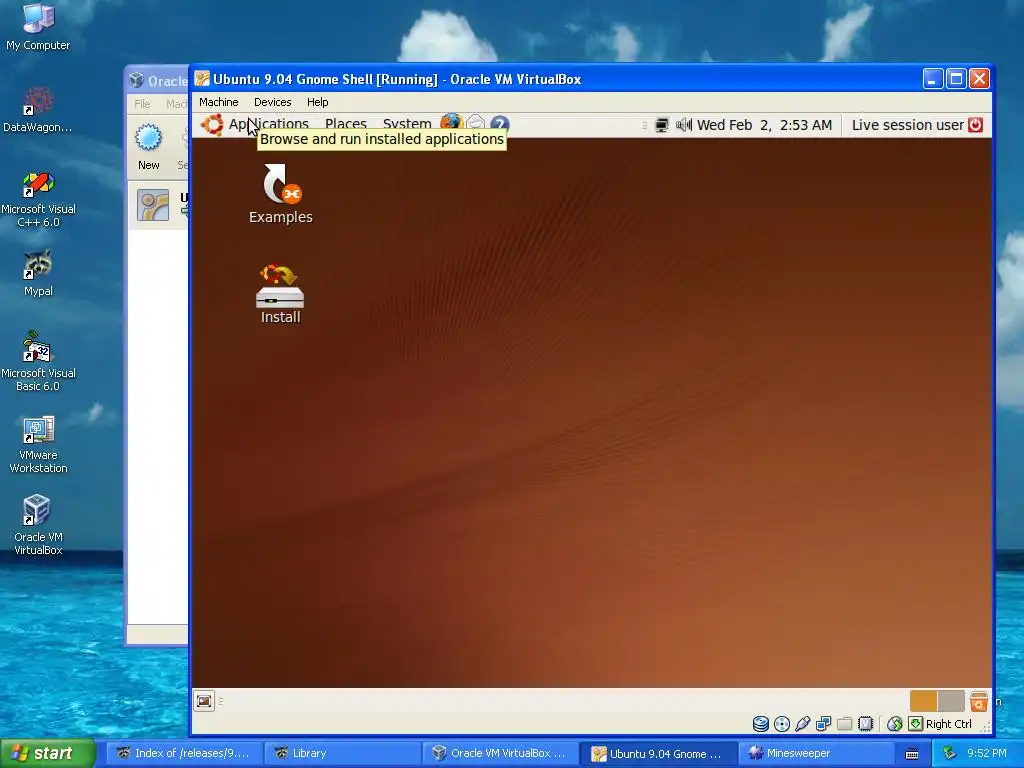
Task: Click the Right Ctrl host key label
Action: click(949, 724)
